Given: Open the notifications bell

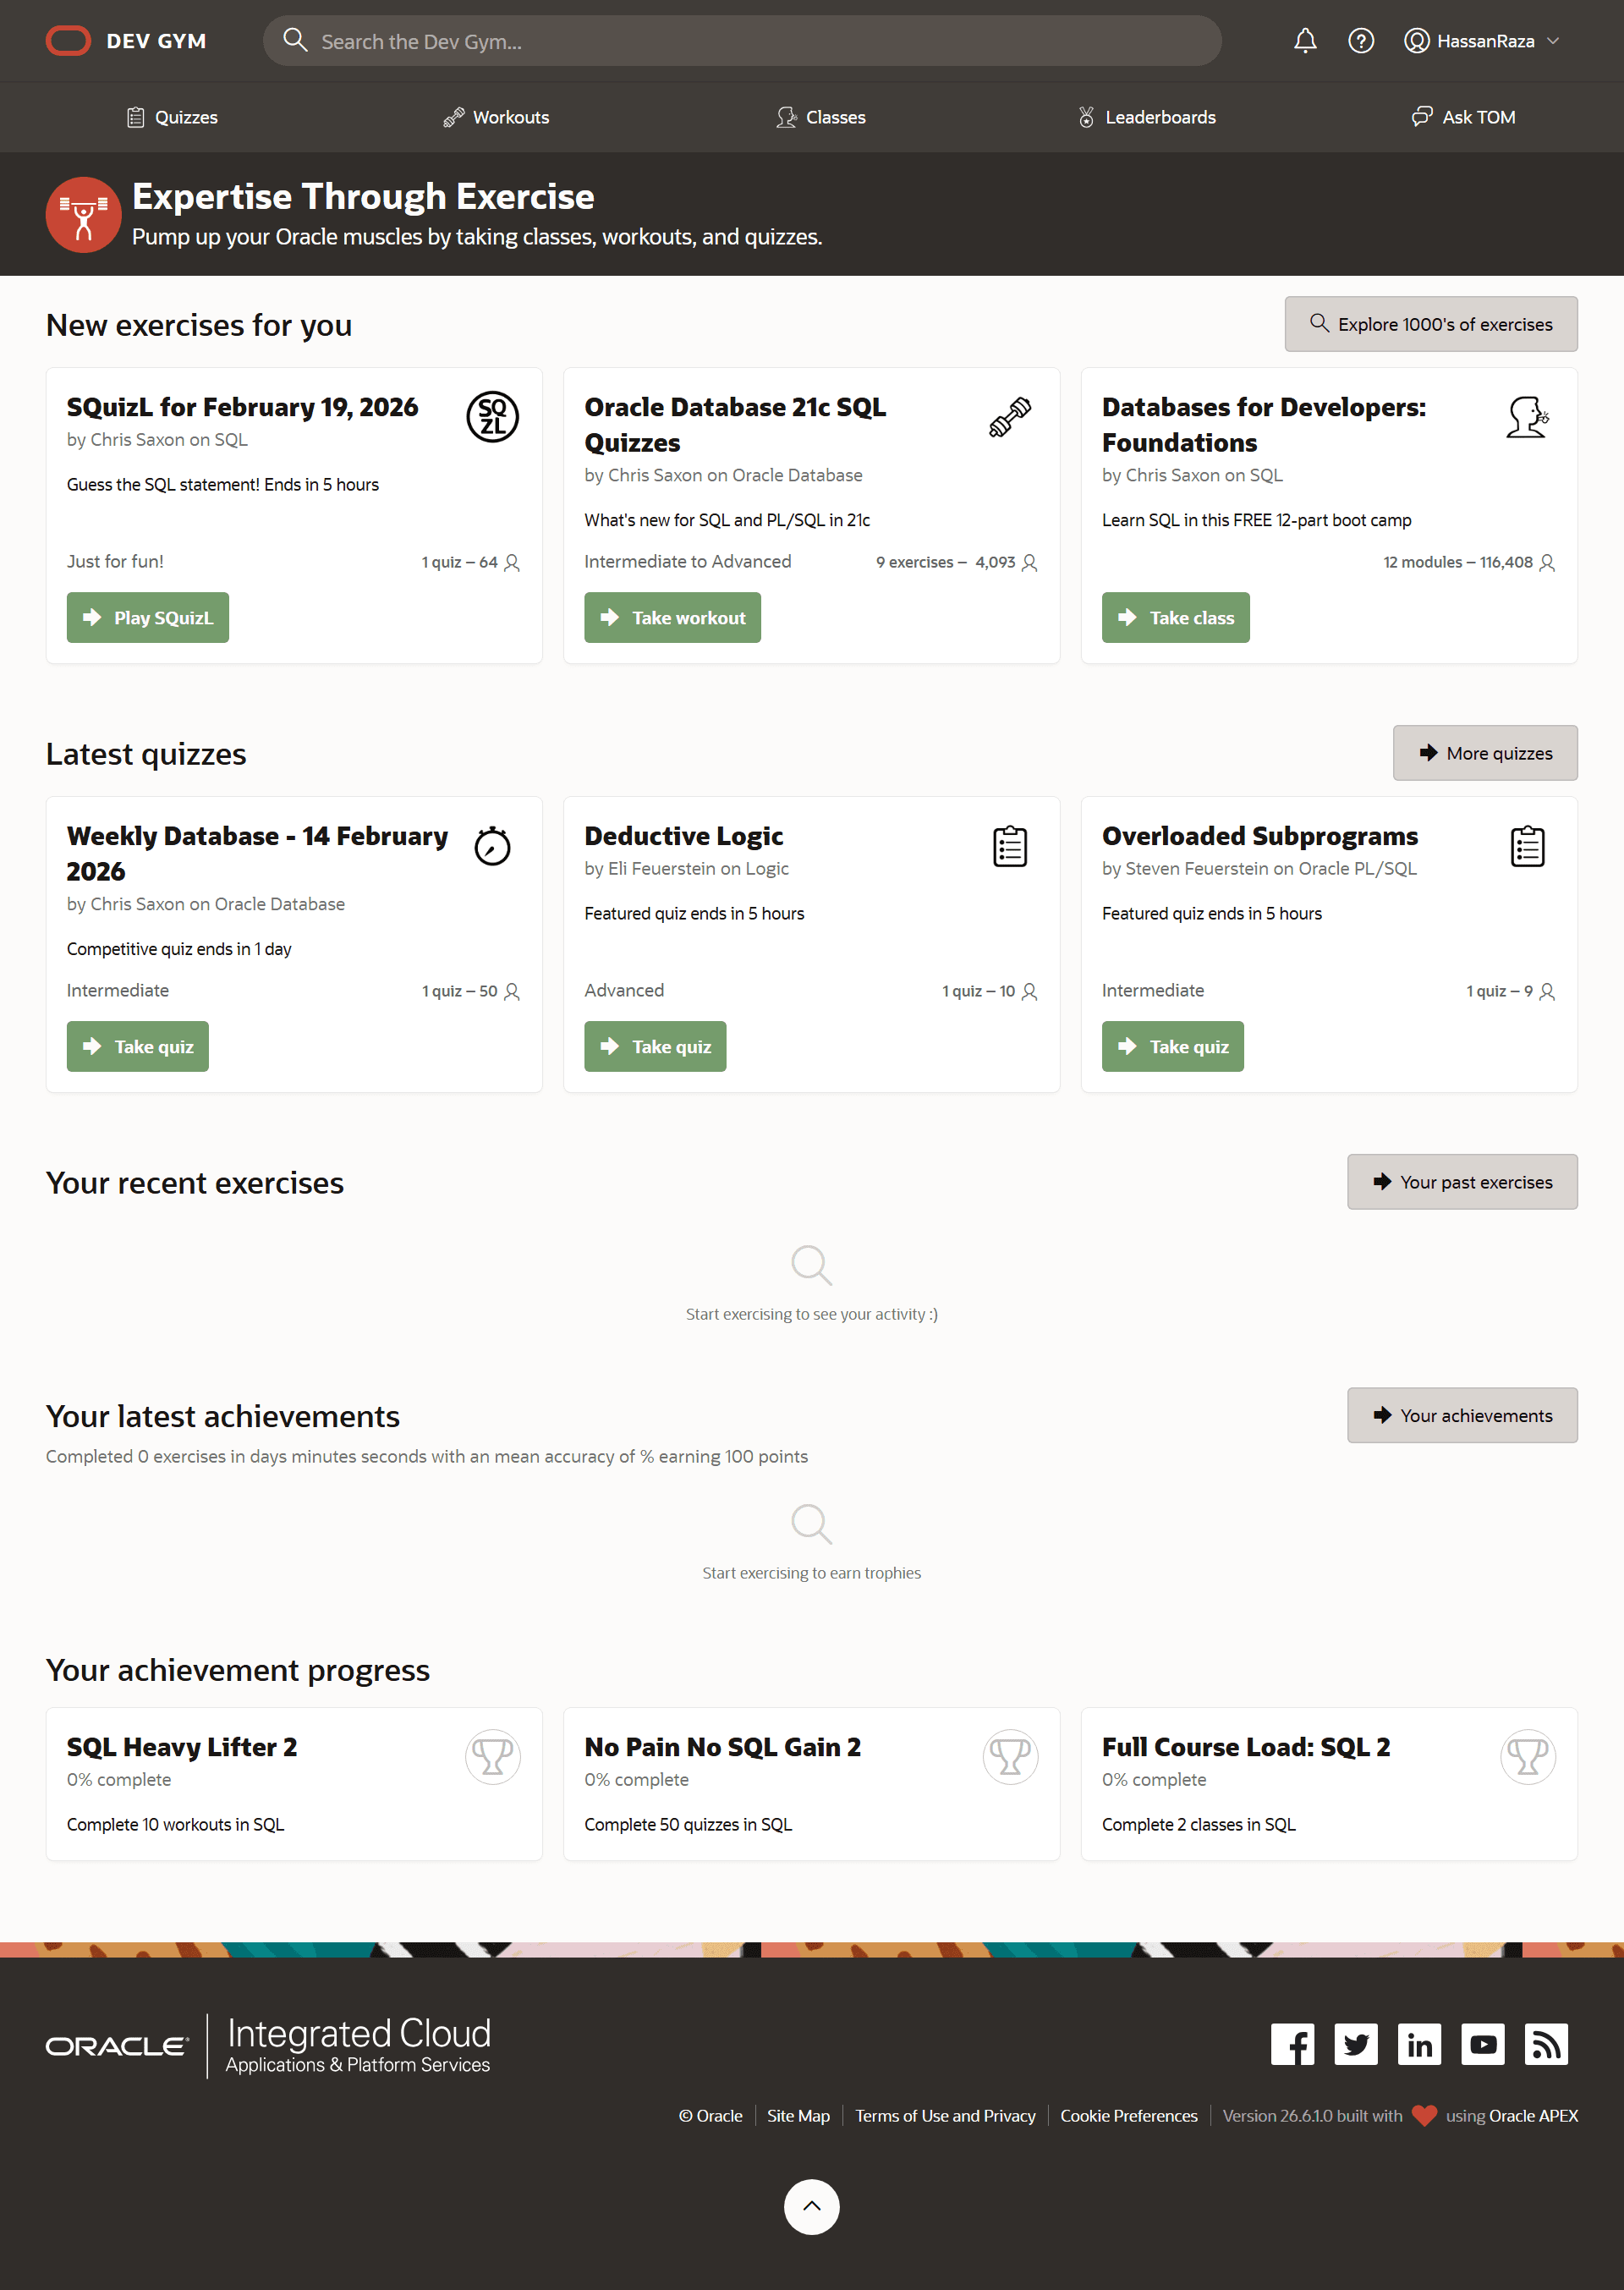Looking at the screenshot, I should click(x=1305, y=41).
